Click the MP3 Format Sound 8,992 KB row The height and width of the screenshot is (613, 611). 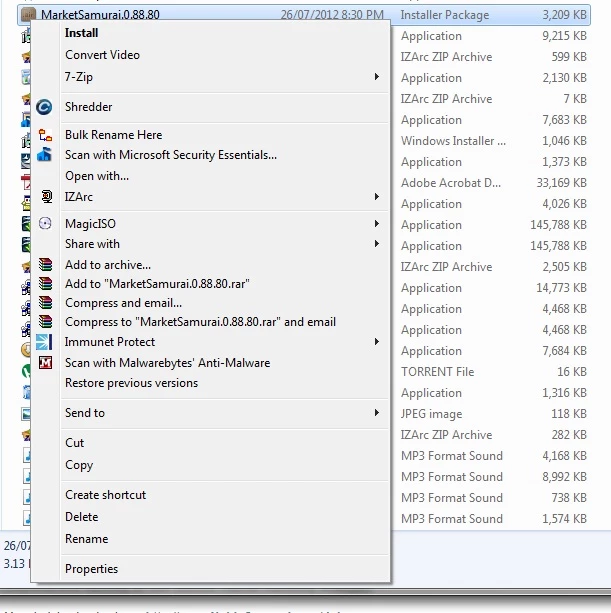point(494,477)
